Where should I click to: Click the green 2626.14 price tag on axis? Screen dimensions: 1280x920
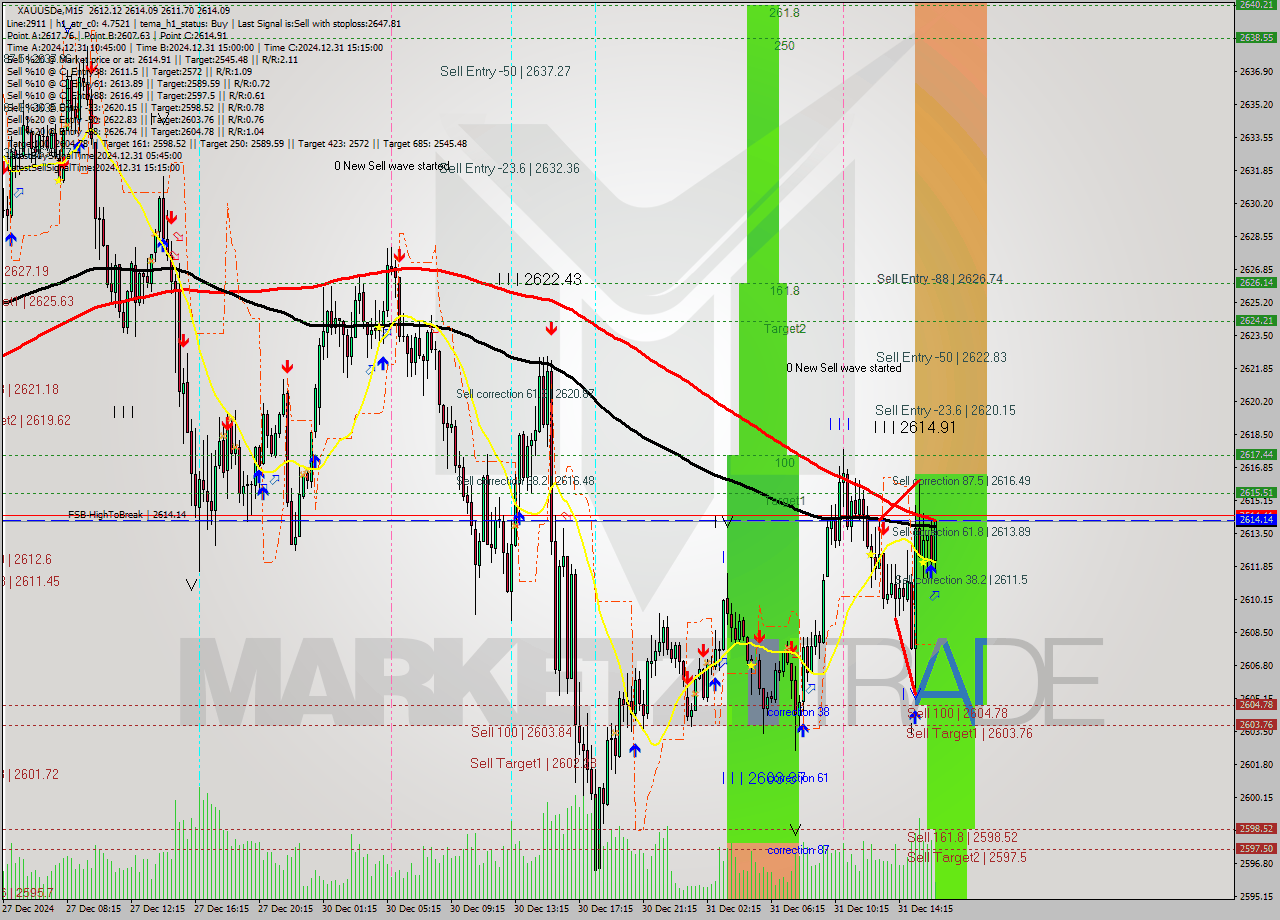1256,282
